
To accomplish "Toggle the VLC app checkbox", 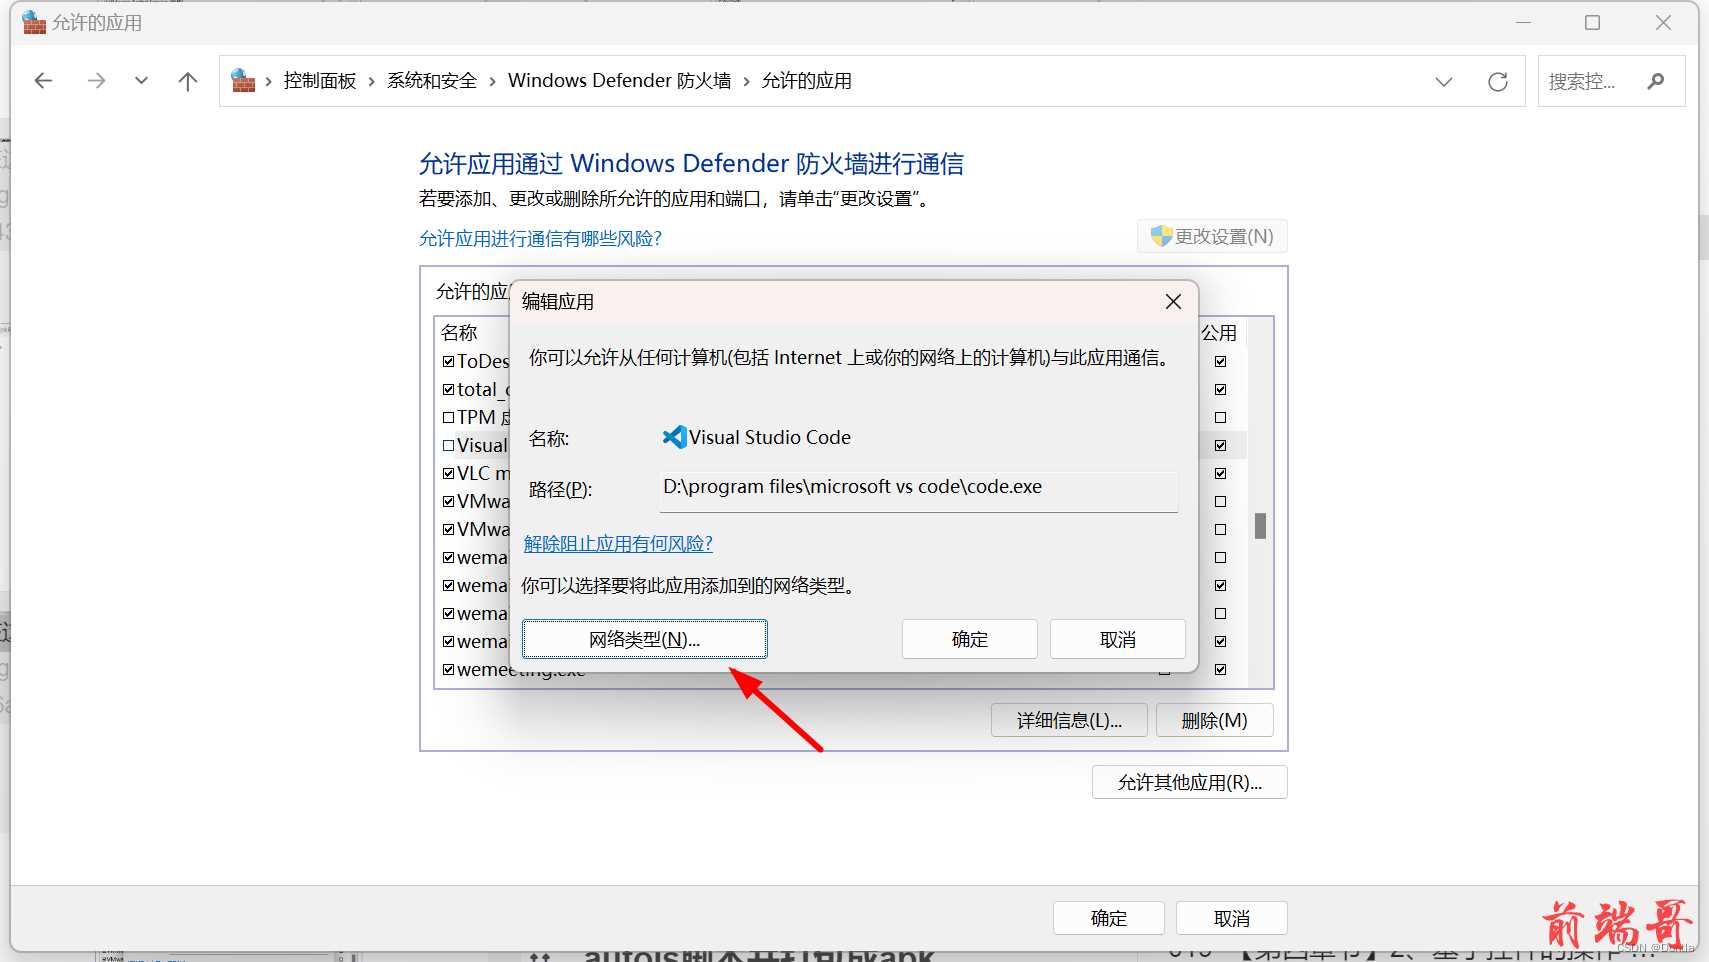I will (x=448, y=473).
